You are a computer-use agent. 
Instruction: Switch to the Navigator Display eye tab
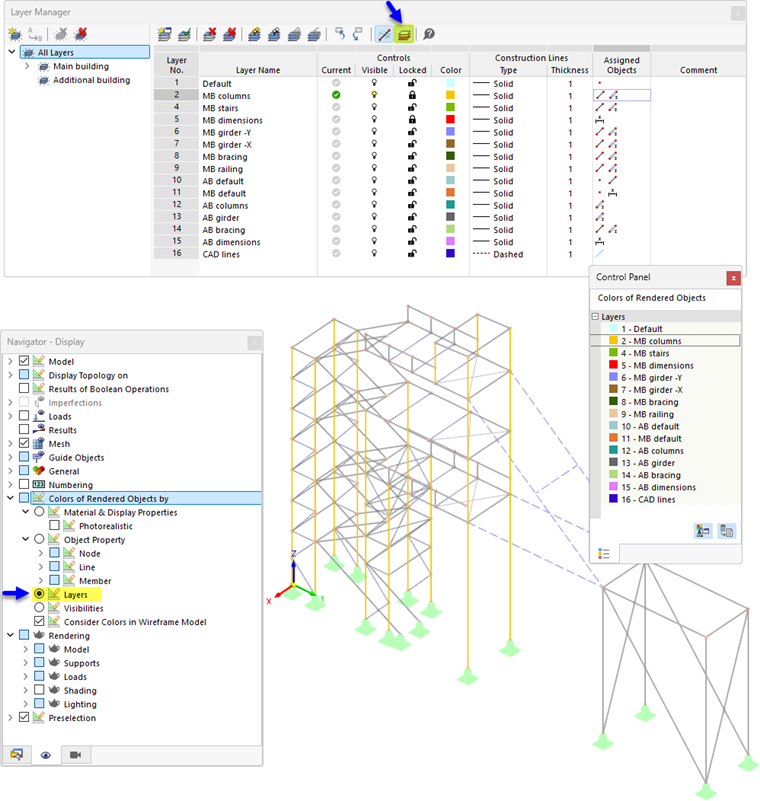tap(45, 755)
